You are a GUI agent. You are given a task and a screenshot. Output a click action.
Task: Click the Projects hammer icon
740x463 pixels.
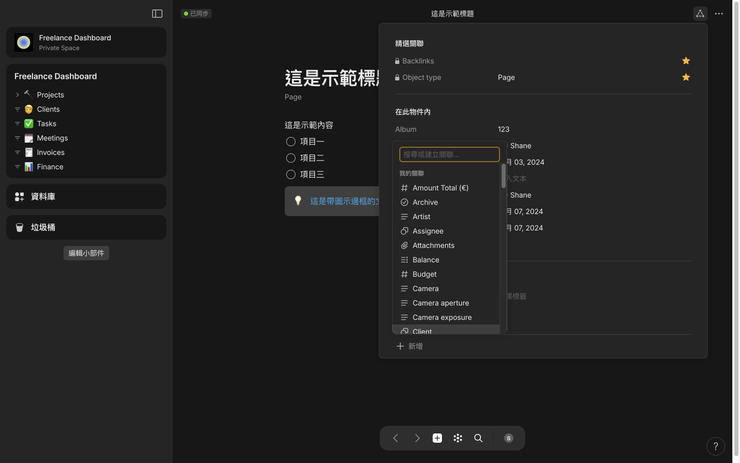coord(28,94)
